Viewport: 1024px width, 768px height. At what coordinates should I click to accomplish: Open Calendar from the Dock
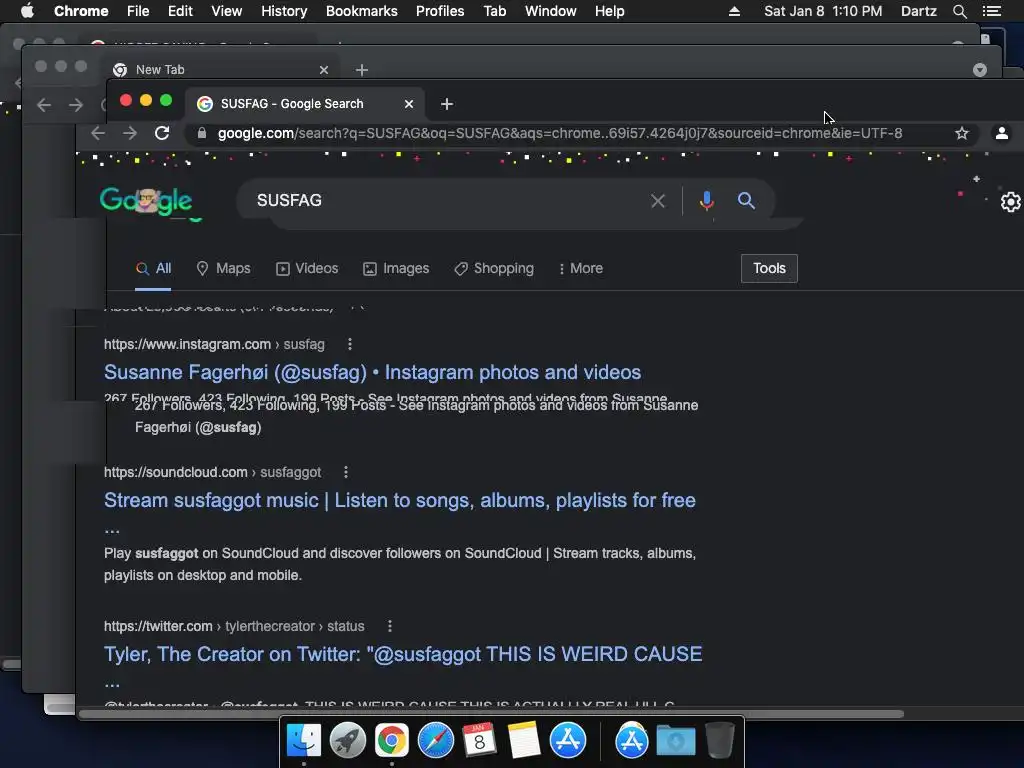coord(479,741)
